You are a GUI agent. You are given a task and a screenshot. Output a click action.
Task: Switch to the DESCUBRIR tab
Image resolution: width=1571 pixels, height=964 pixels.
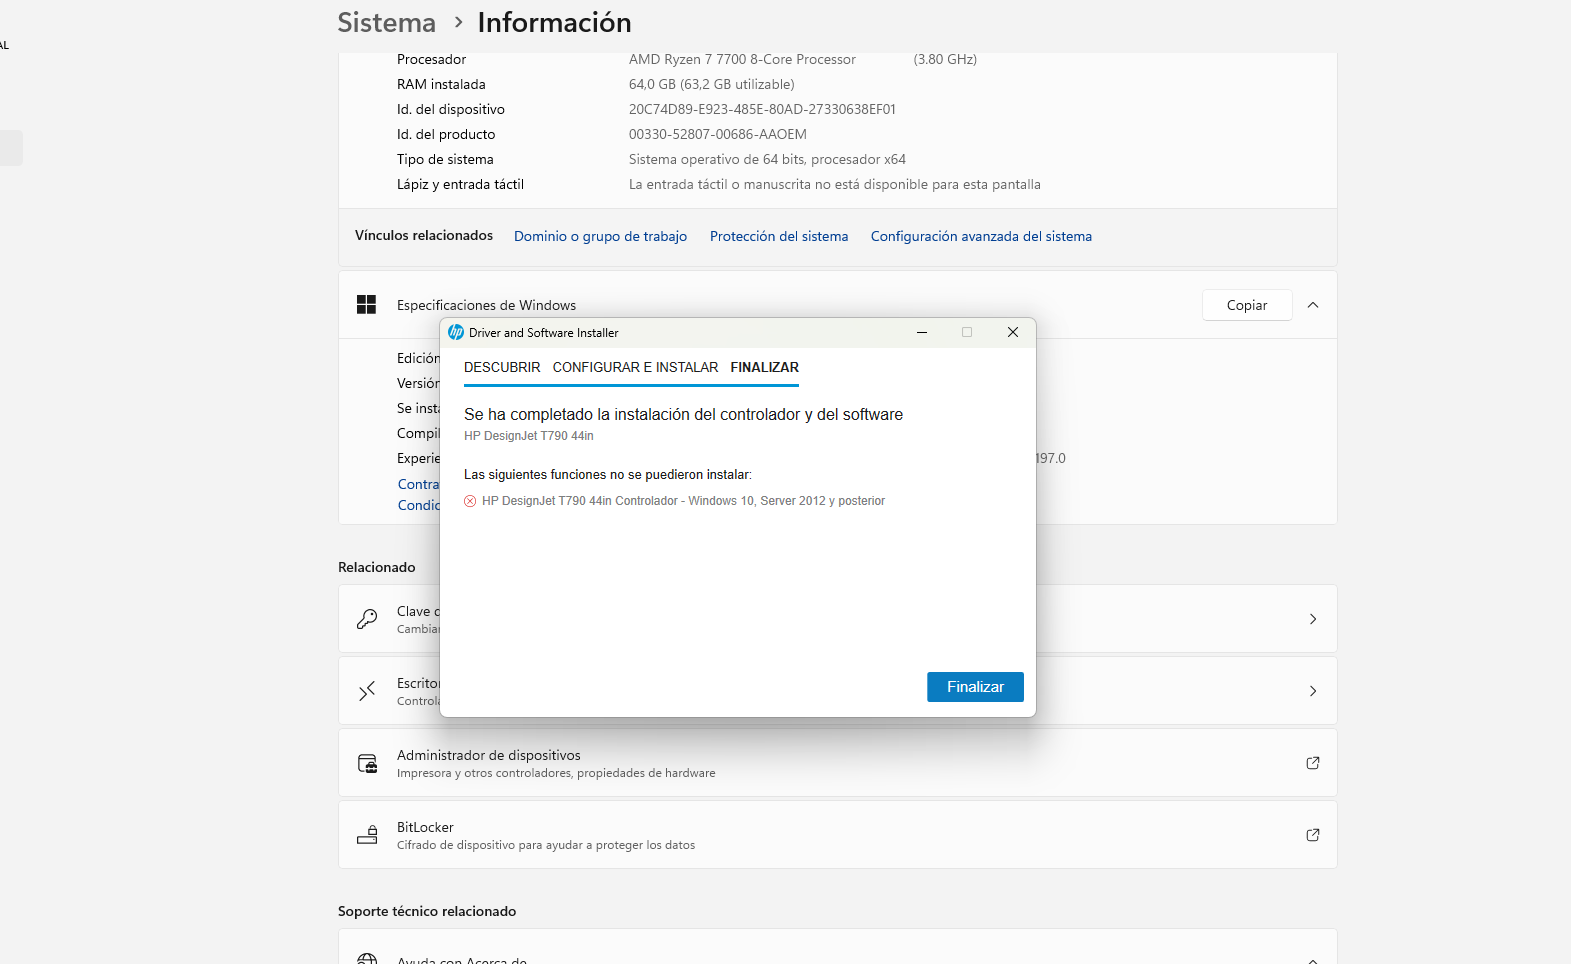pyautogui.click(x=502, y=368)
